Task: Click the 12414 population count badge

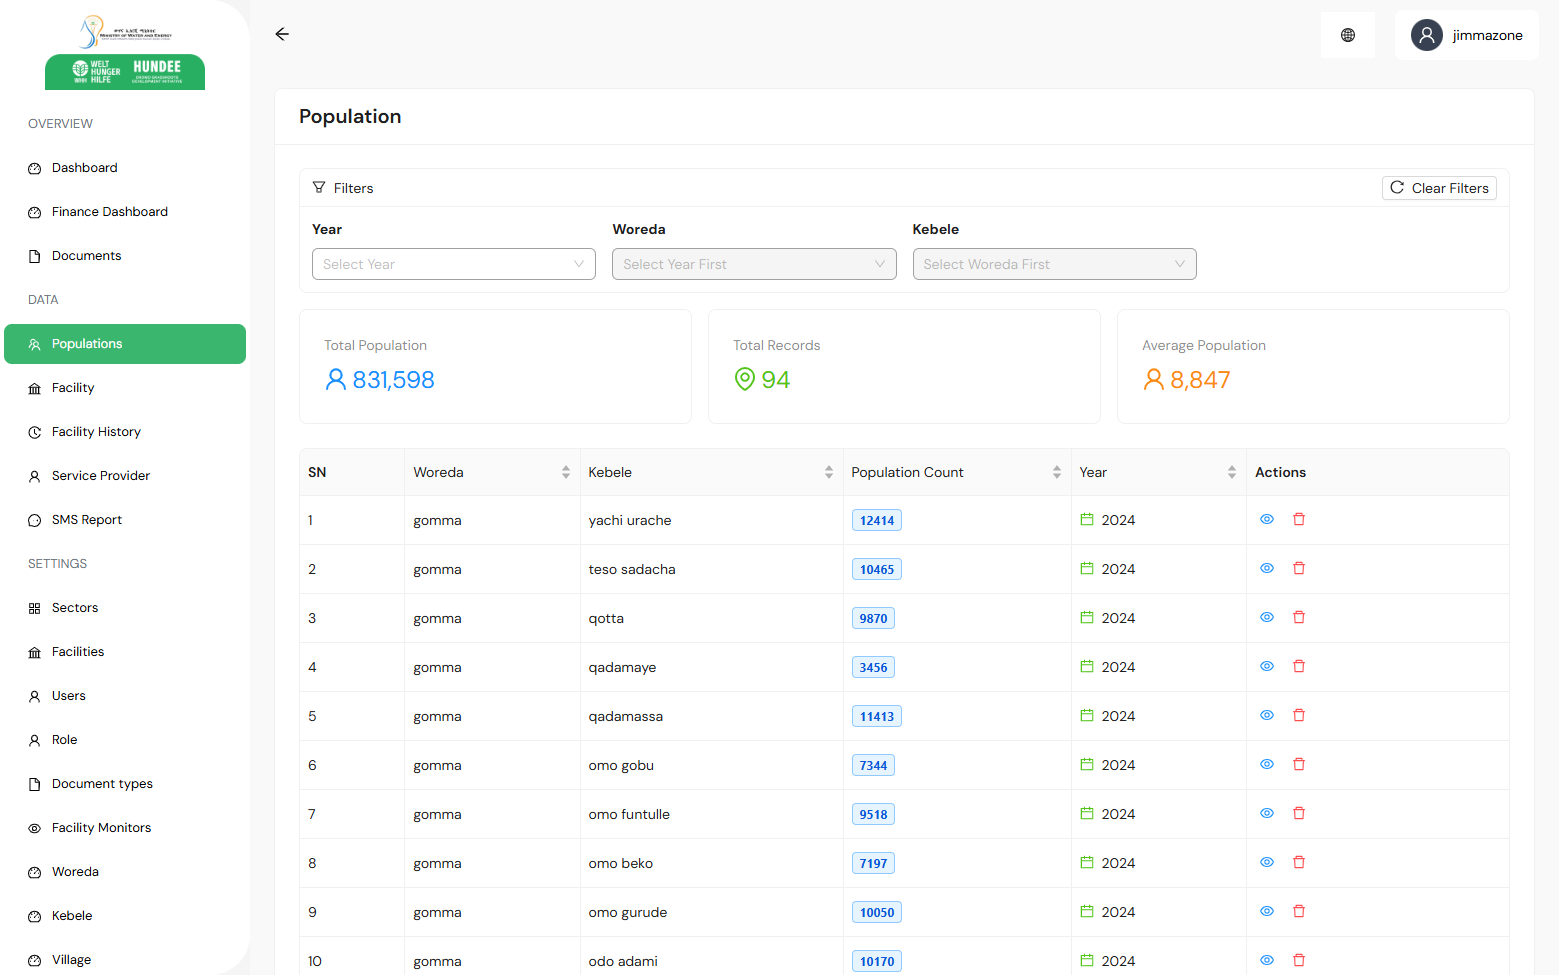Action: pyautogui.click(x=876, y=520)
